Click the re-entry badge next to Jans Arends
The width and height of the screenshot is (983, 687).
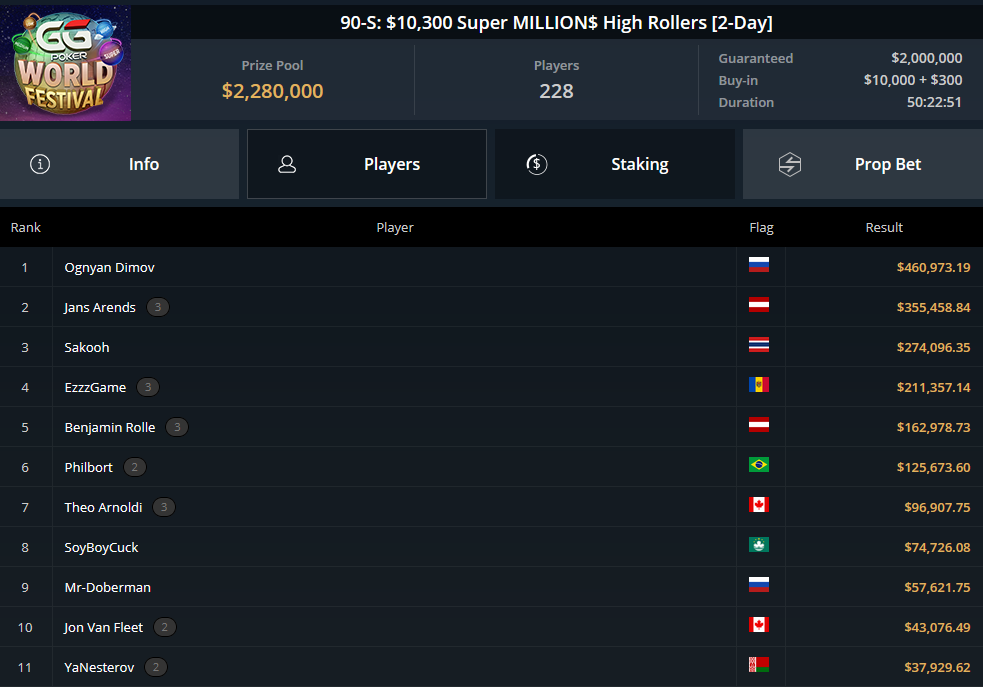158,307
